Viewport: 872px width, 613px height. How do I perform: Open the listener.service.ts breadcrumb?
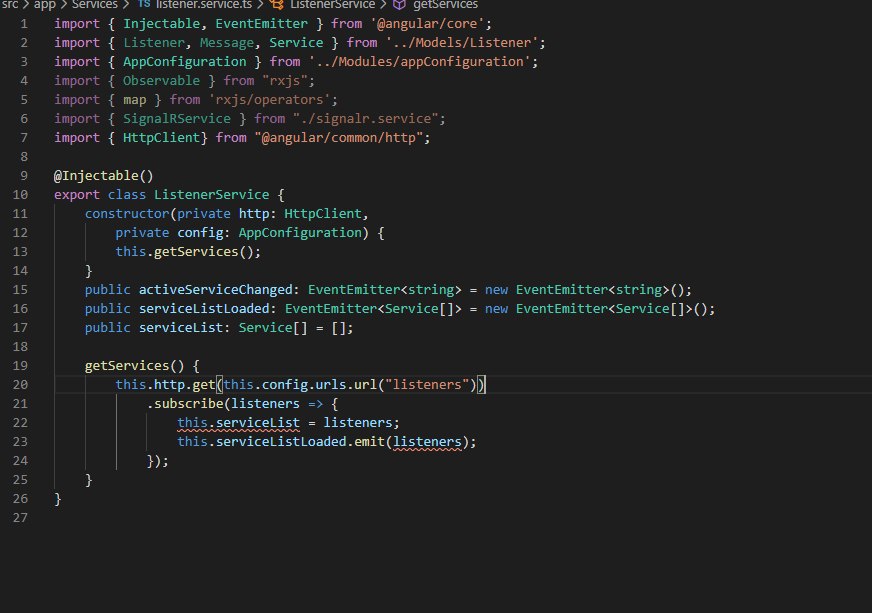[204, 4]
